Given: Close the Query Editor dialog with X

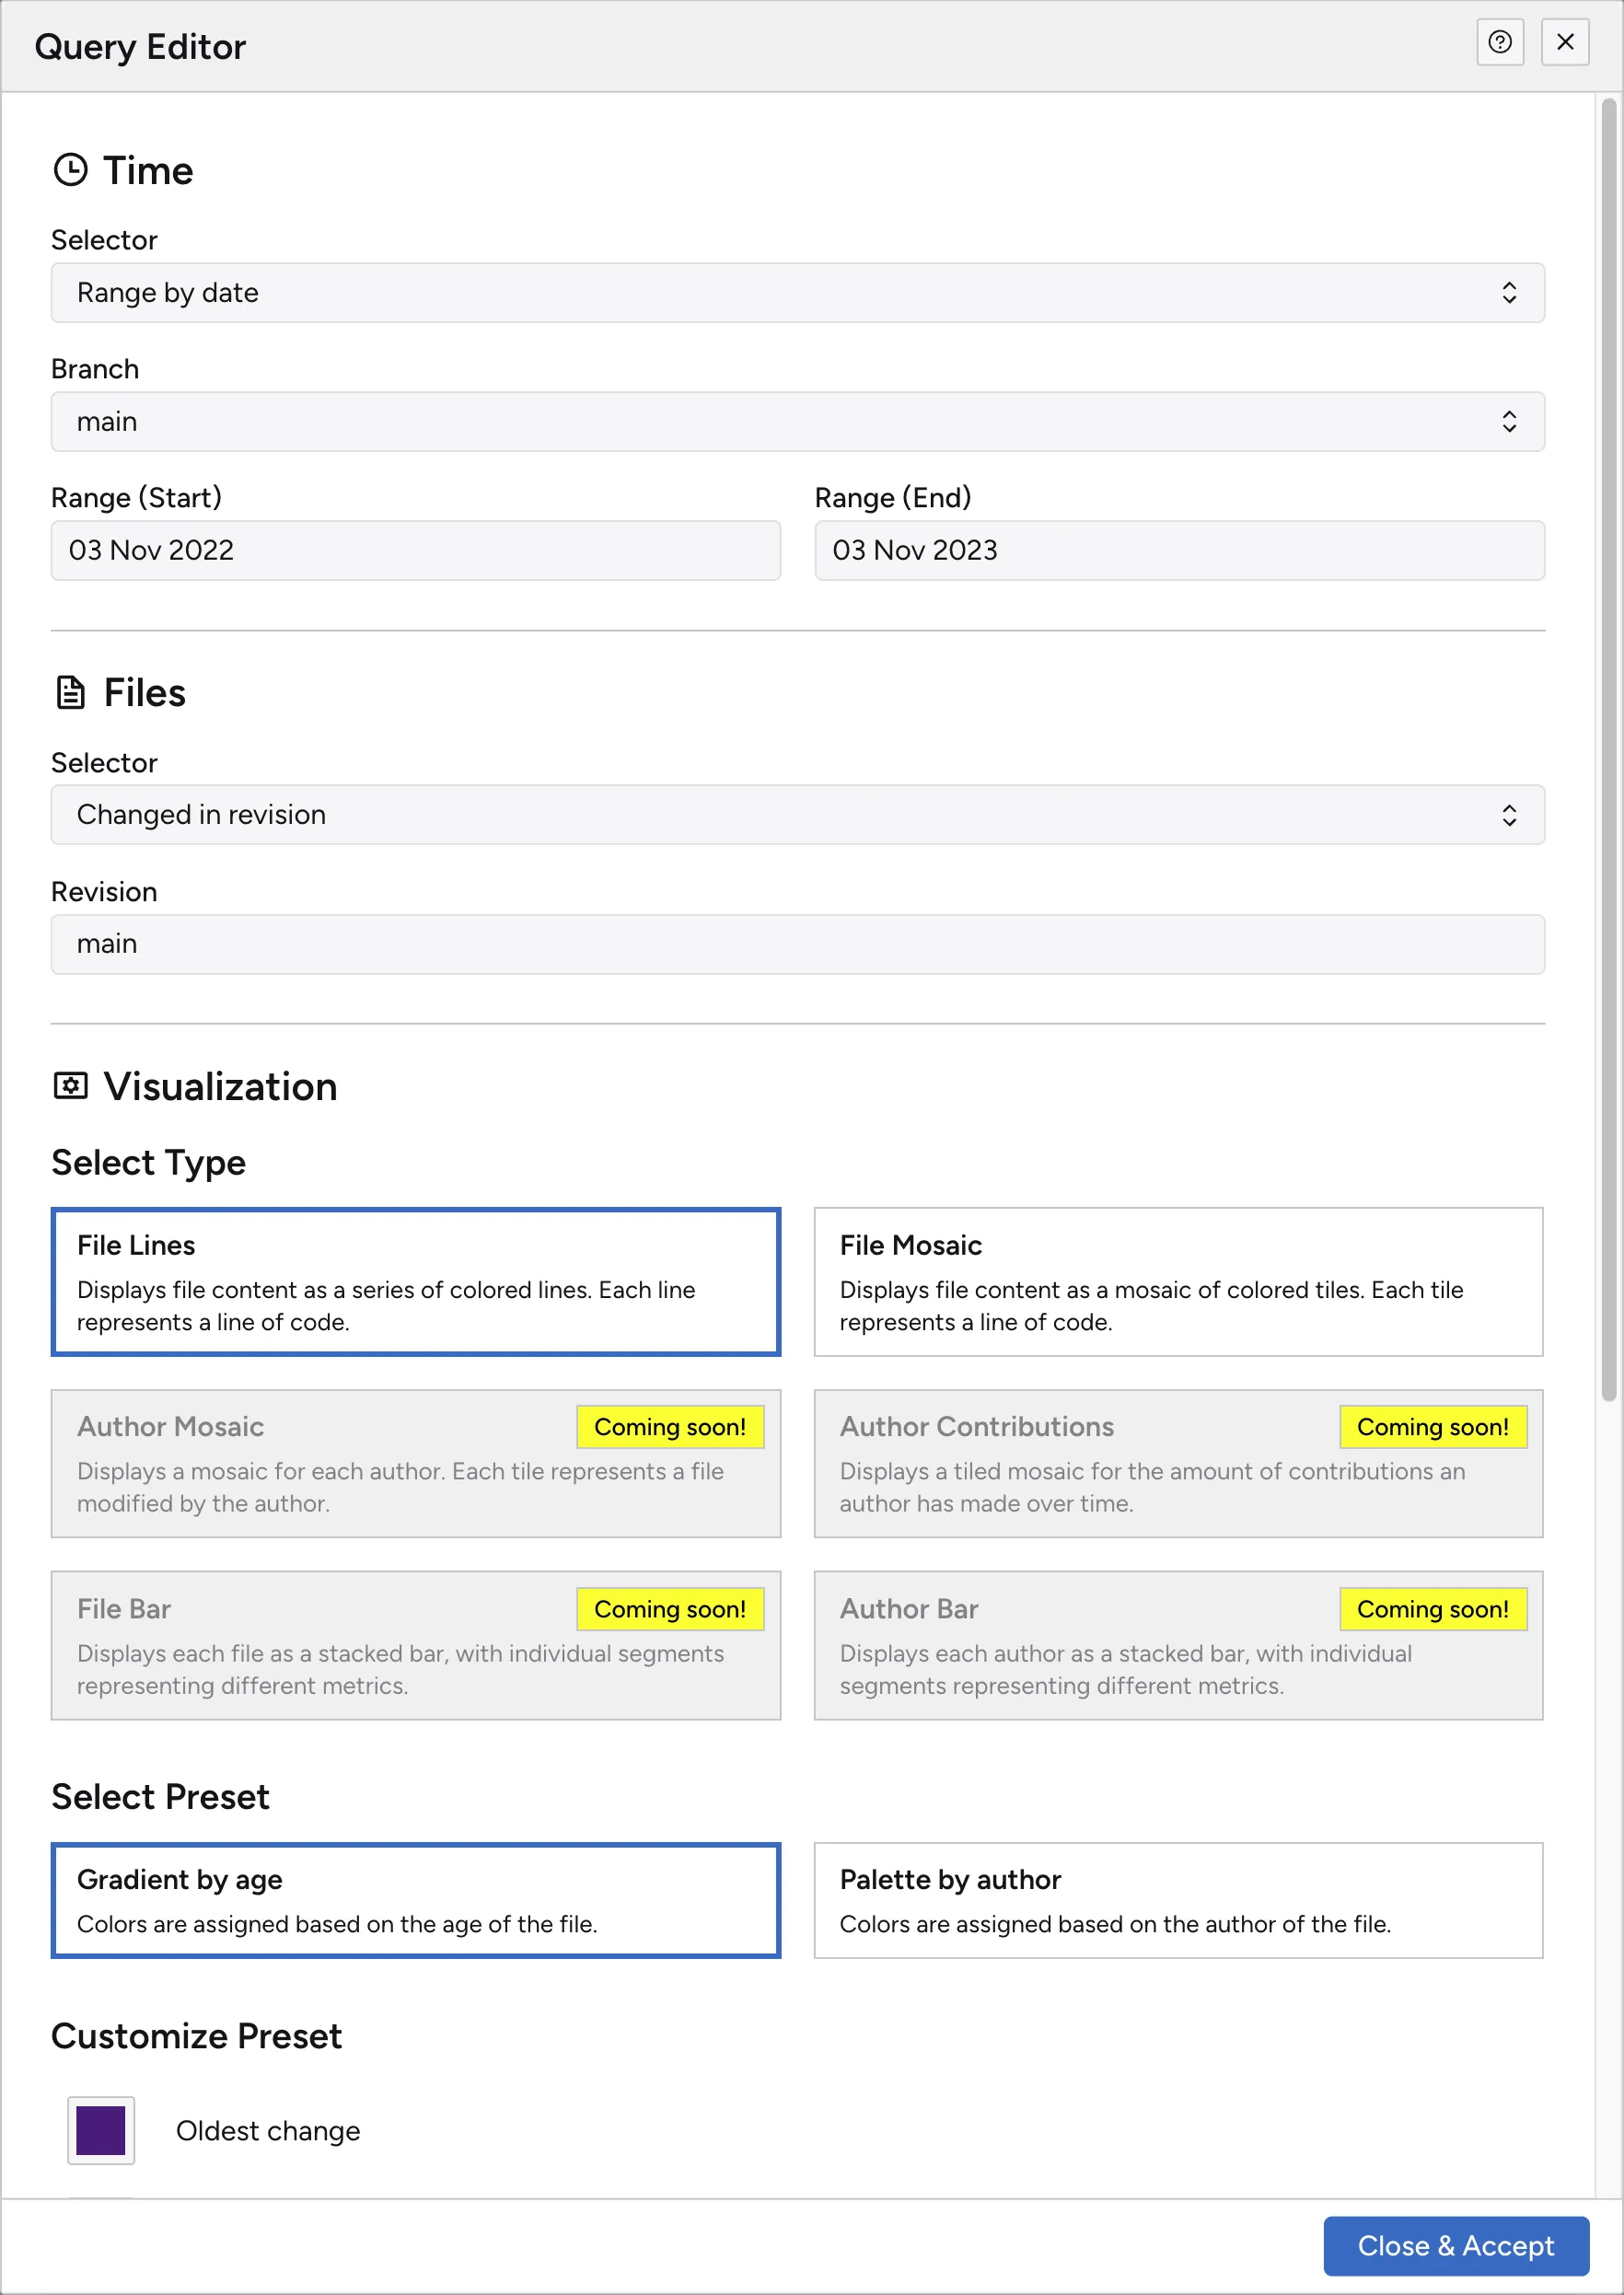Looking at the screenshot, I should coord(1565,42).
